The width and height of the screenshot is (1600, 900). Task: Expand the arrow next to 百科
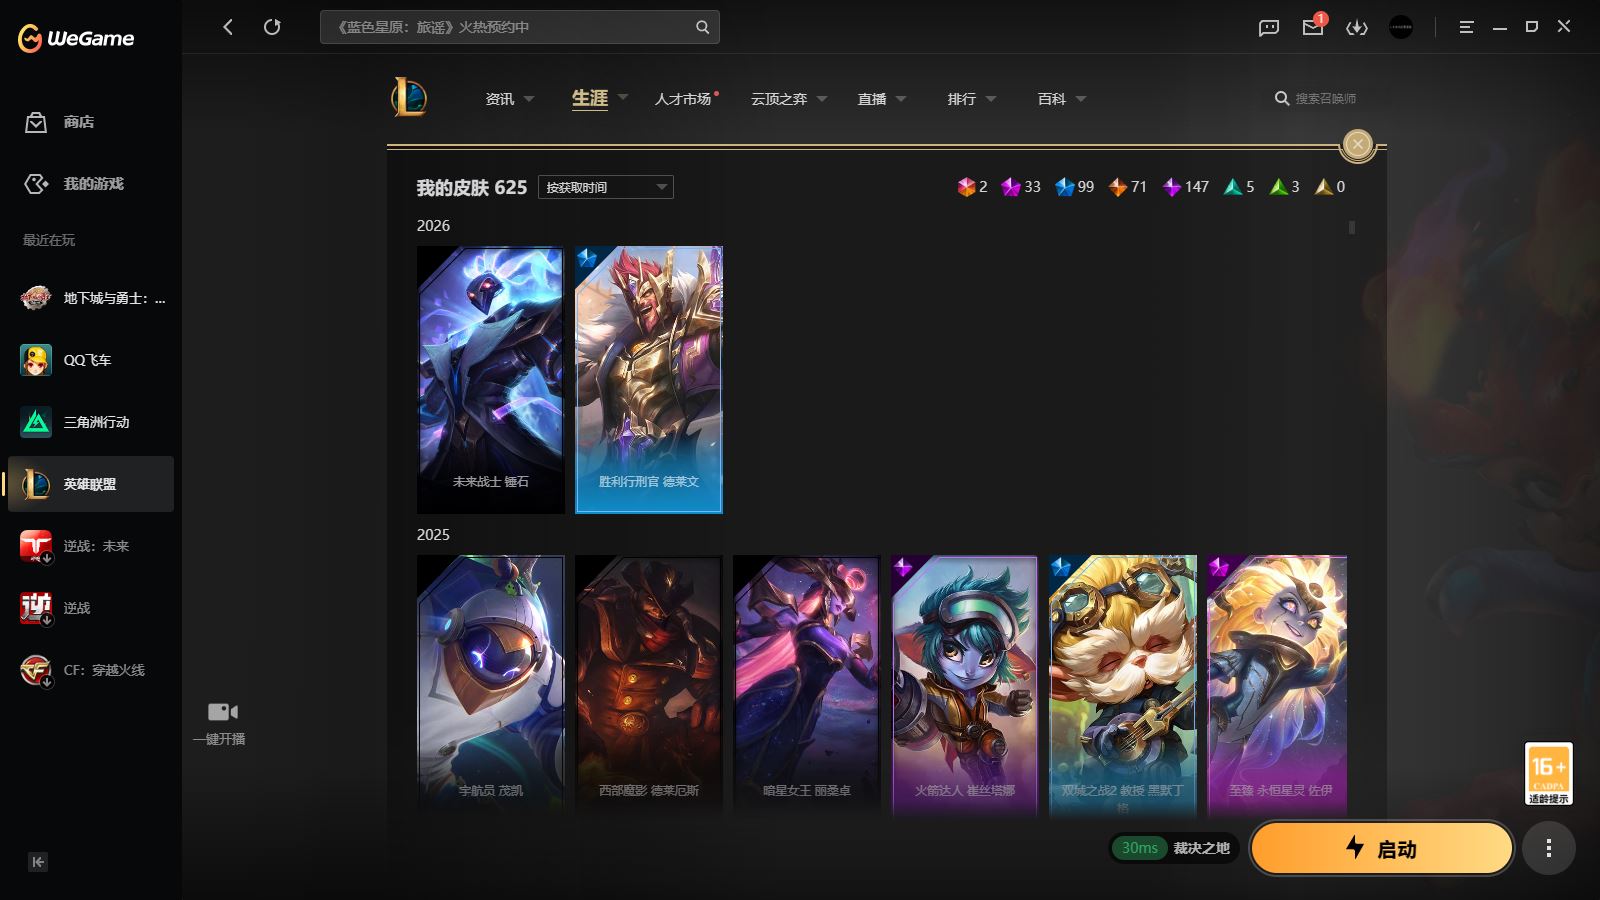click(x=1081, y=99)
